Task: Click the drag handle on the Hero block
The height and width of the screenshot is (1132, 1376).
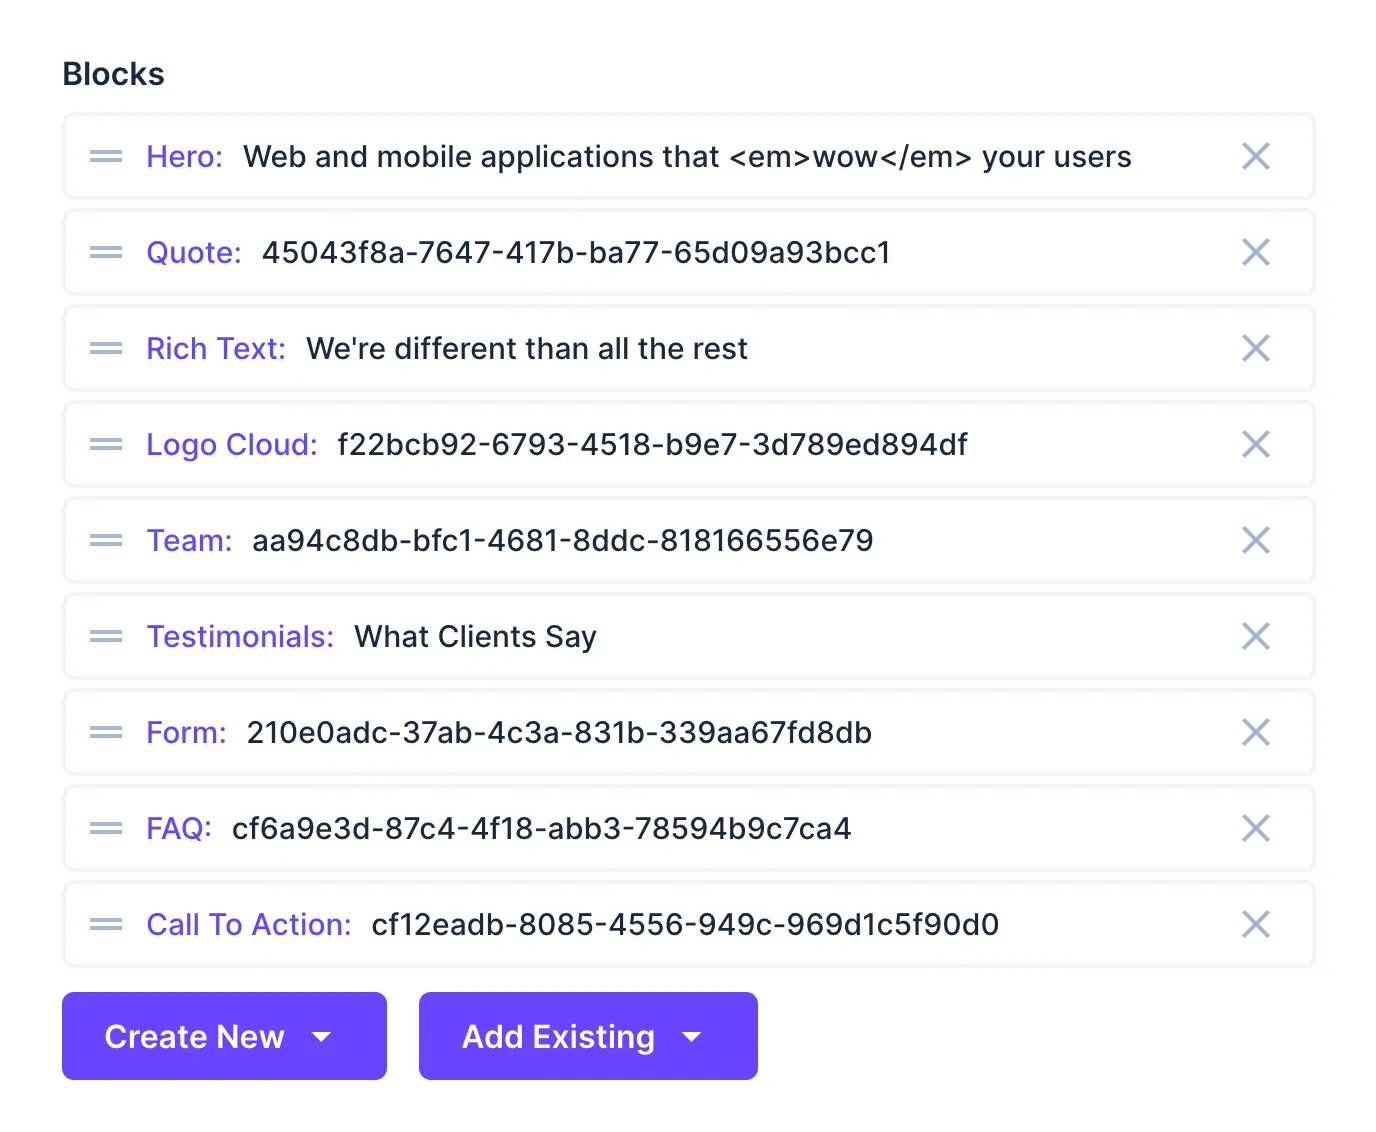Action: 105,157
